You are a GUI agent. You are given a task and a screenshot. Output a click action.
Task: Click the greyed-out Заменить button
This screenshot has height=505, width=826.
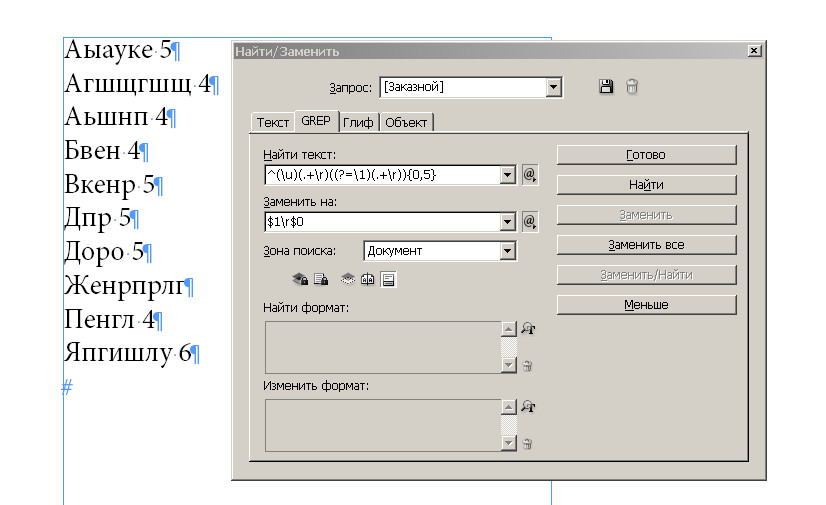[646, 215]
